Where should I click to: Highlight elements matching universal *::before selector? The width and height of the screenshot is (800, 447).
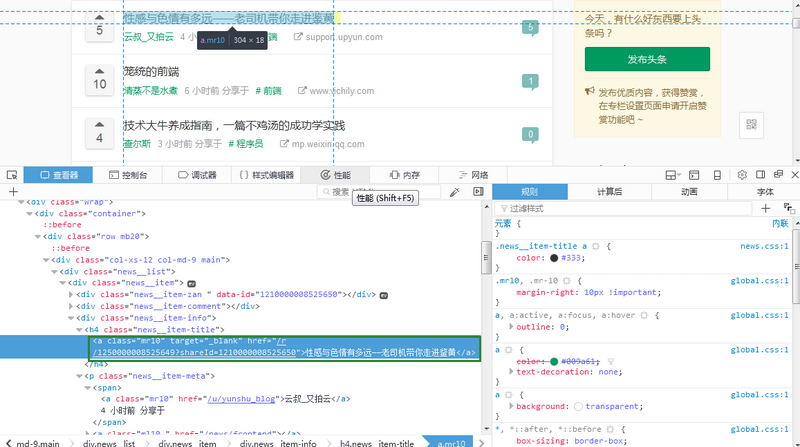[610, 429]
